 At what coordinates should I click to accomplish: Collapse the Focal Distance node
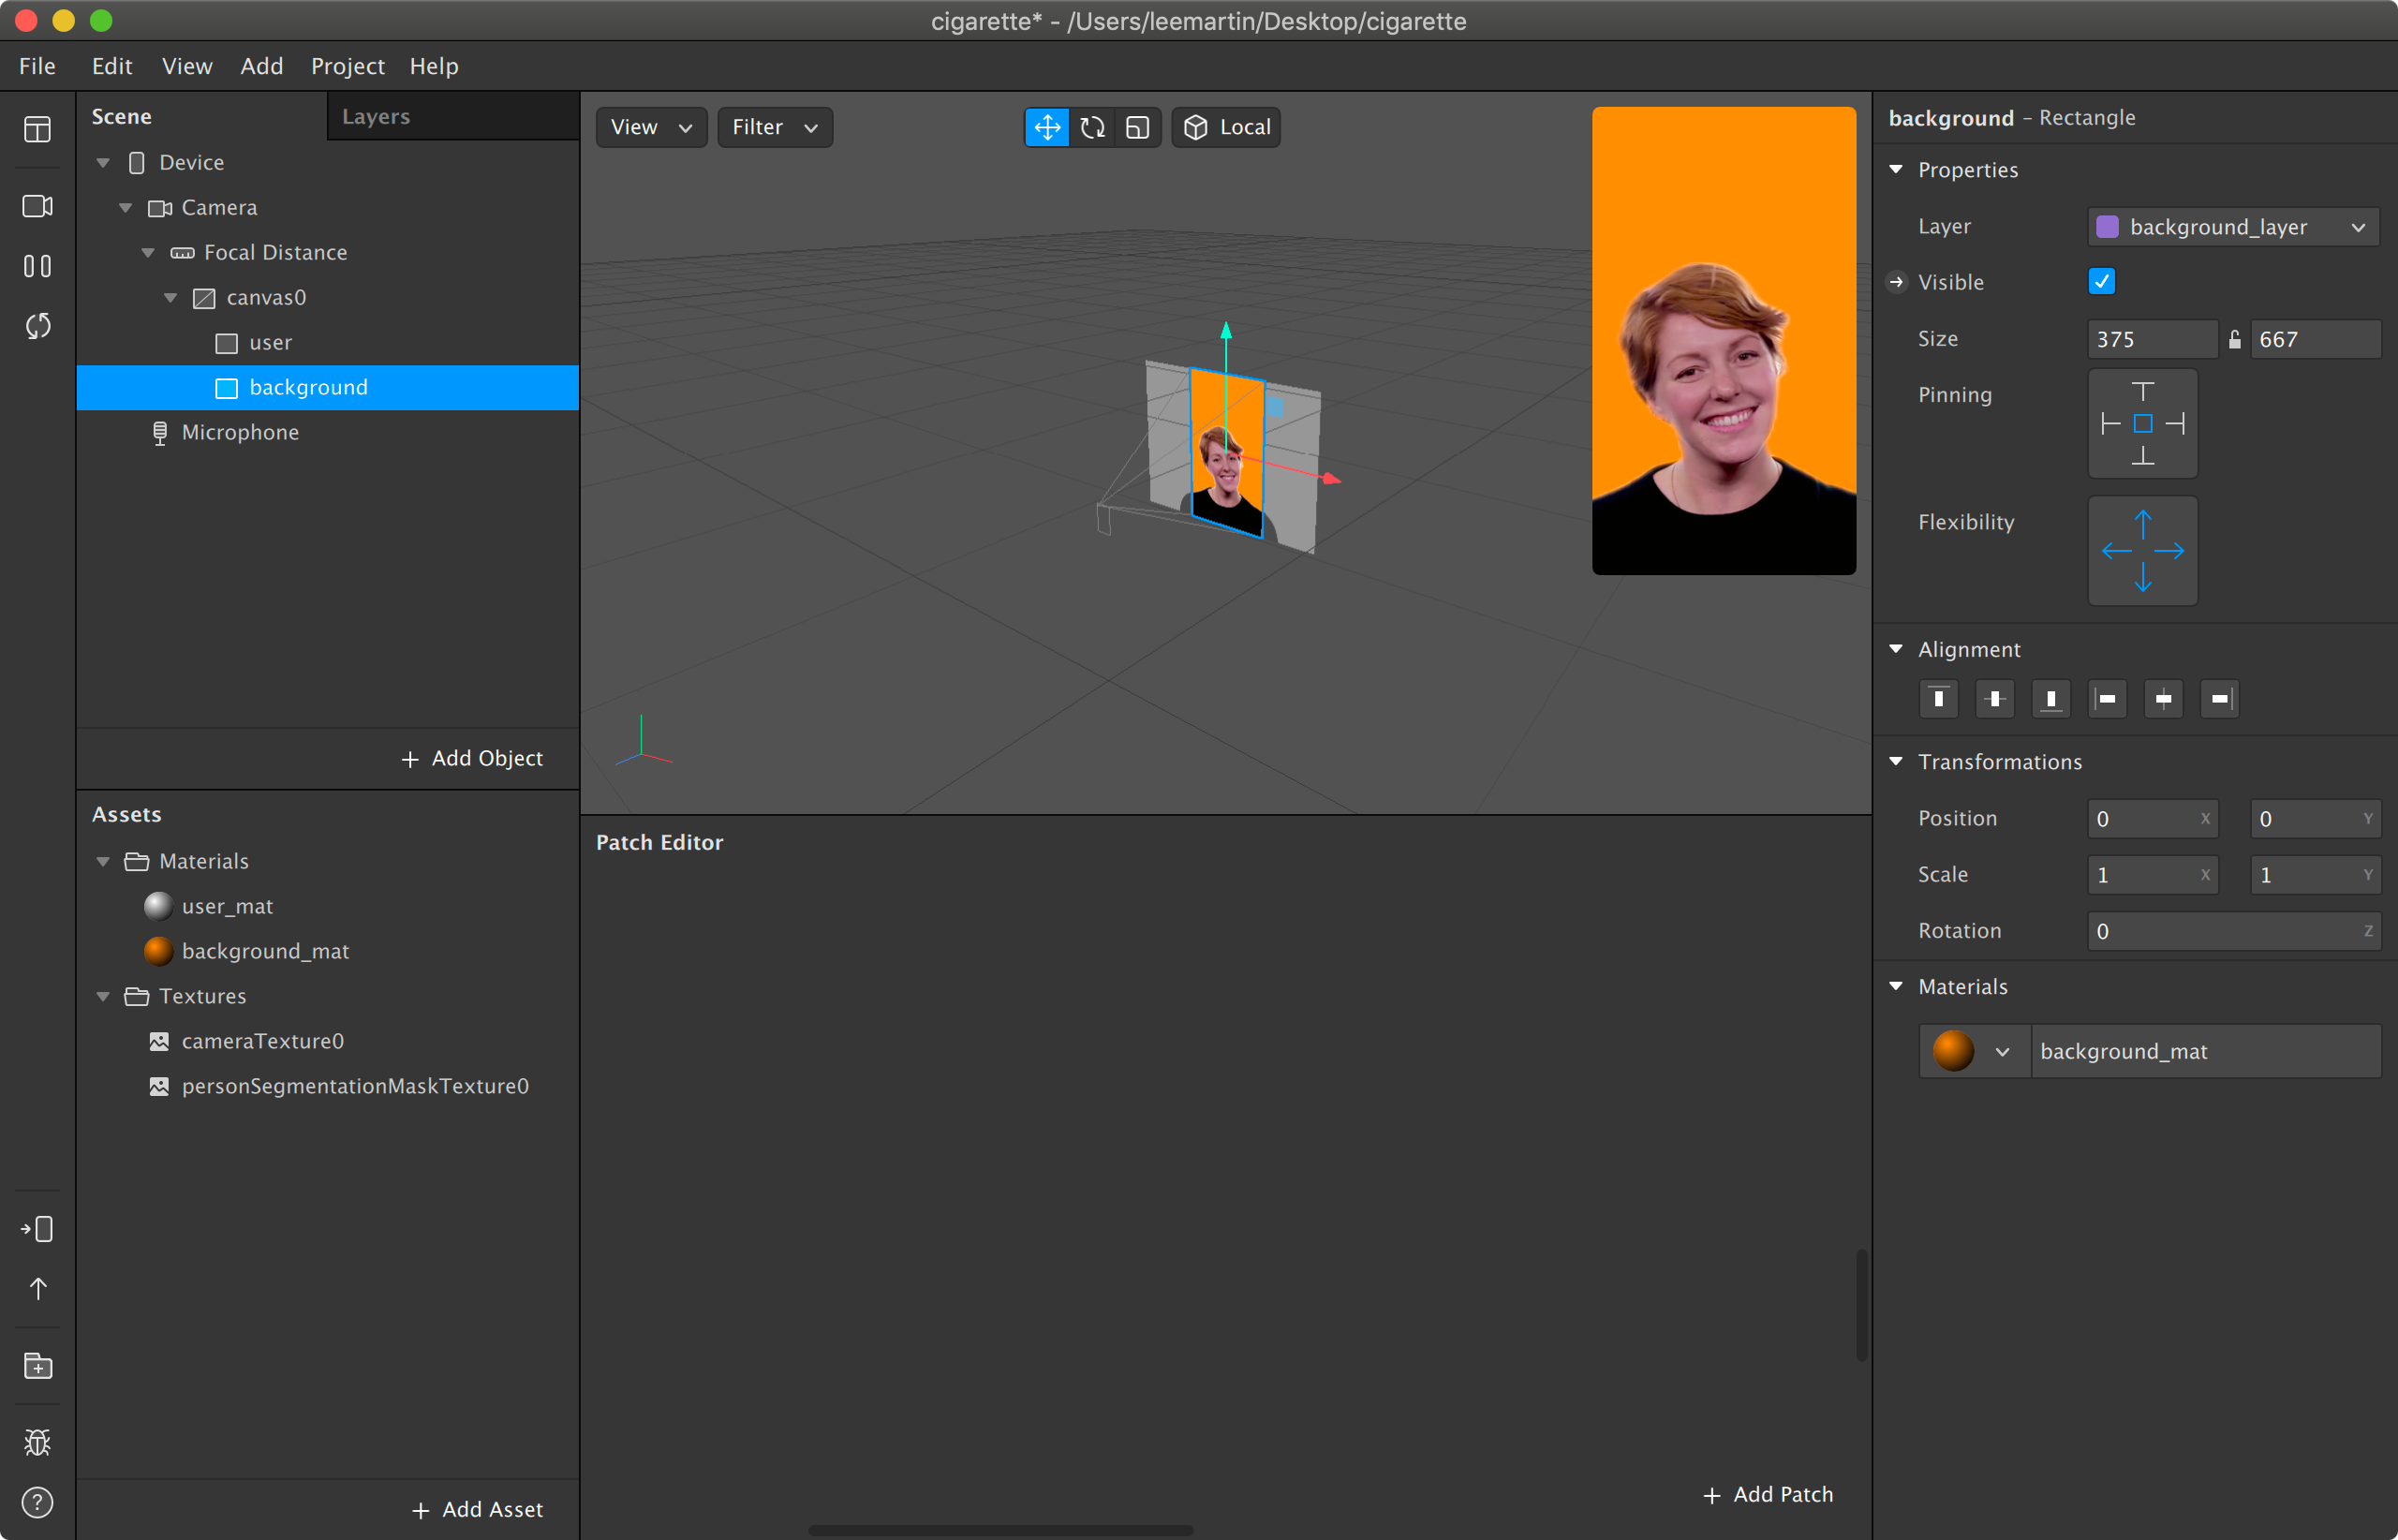tap(148, 252)
